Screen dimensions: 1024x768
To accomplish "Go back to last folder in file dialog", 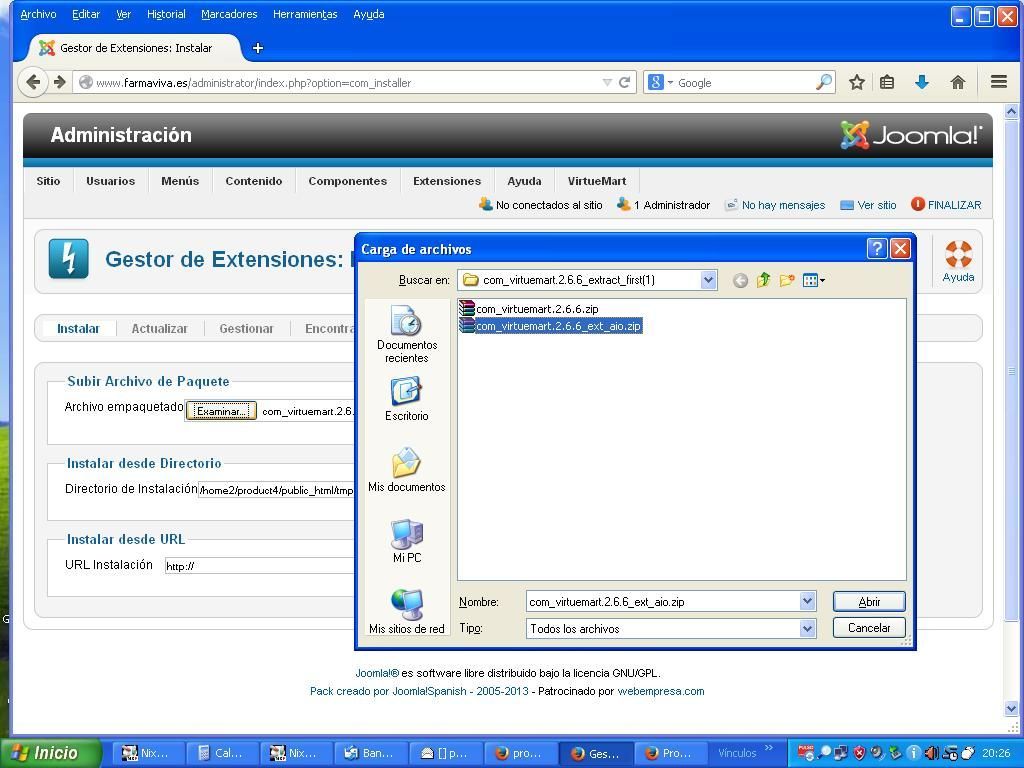I will point(740,281).
